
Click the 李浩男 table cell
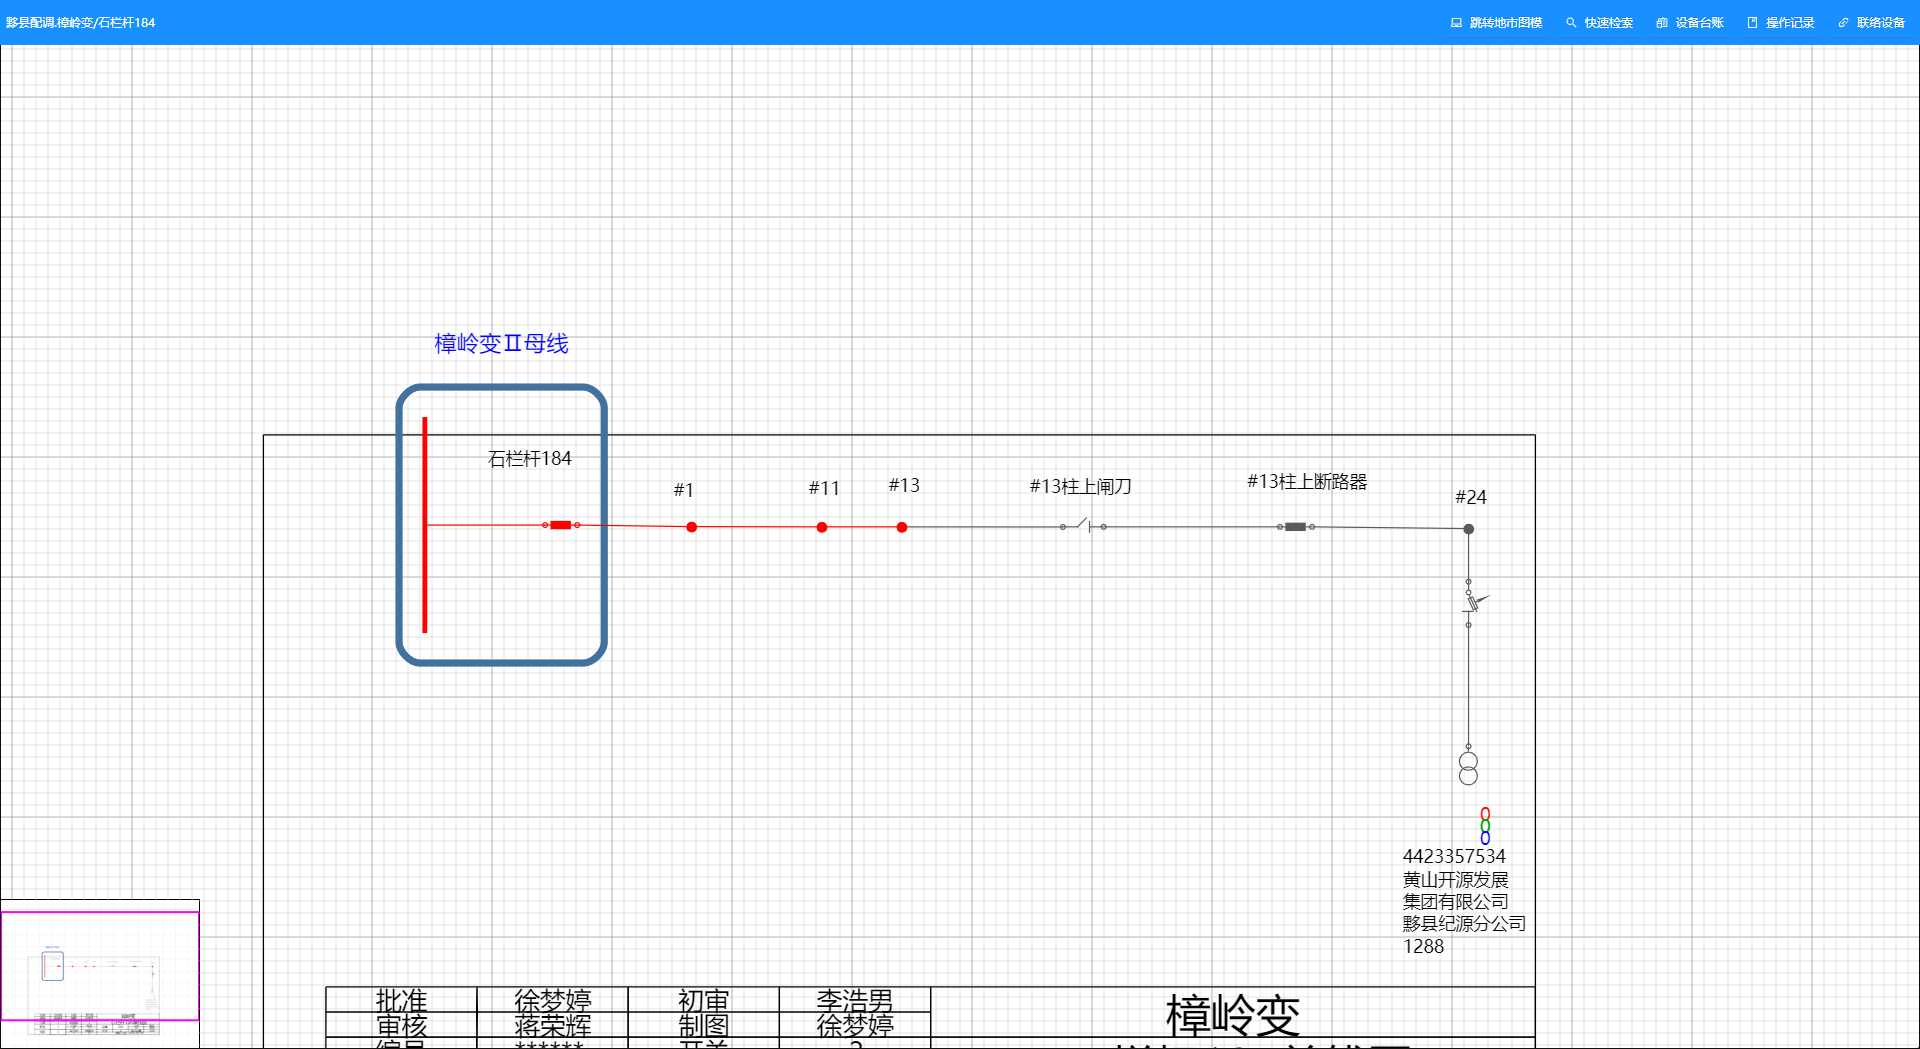[854, 1000]
